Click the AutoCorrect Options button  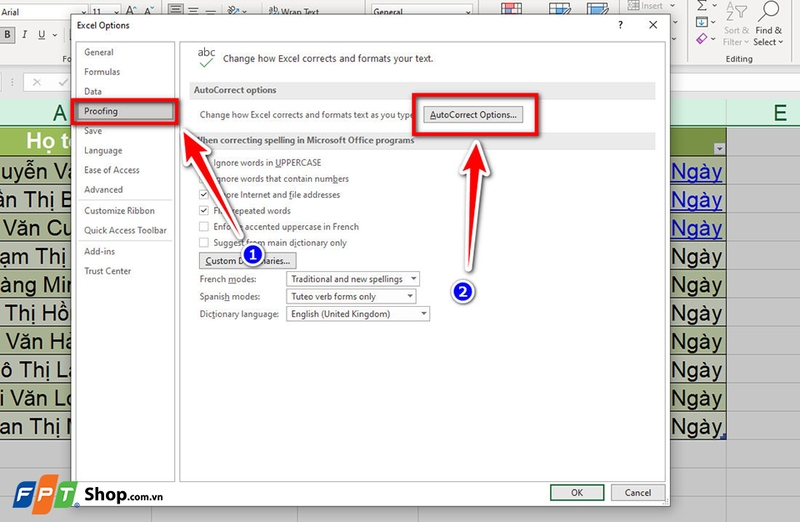pos(473,115)
